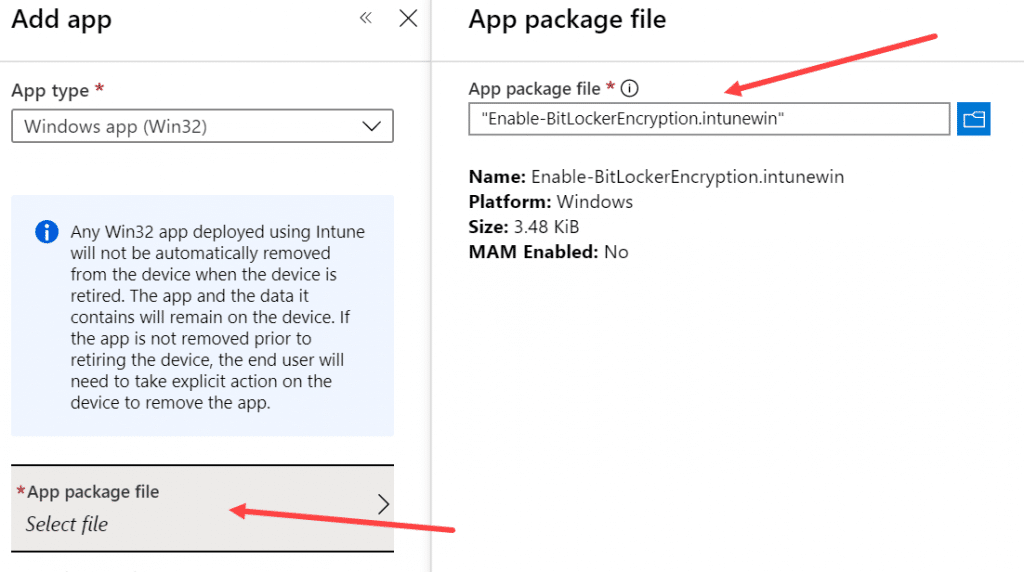Image resolution: width=1024 pixels, height=572 pixels.
Task: Click the blue folder browse icon
Action: [x=973, y=119]
